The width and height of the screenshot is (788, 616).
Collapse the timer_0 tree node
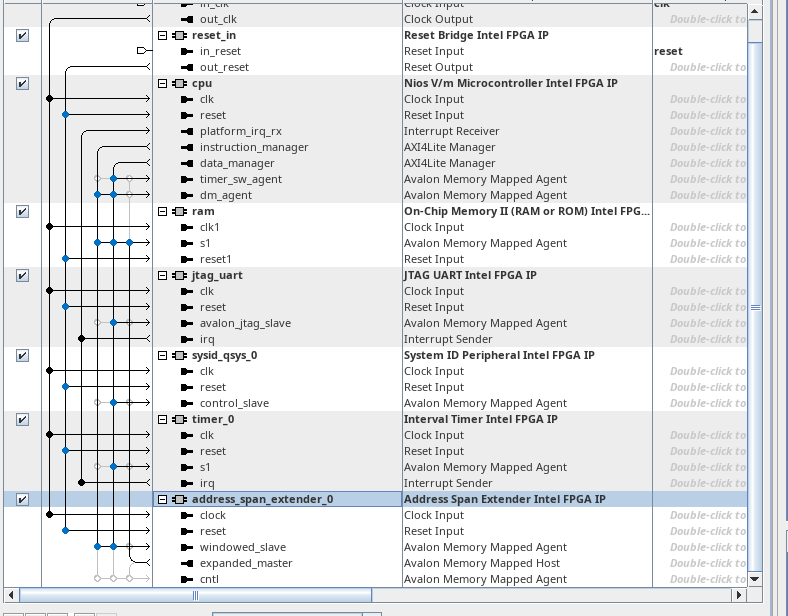point(162,420)
